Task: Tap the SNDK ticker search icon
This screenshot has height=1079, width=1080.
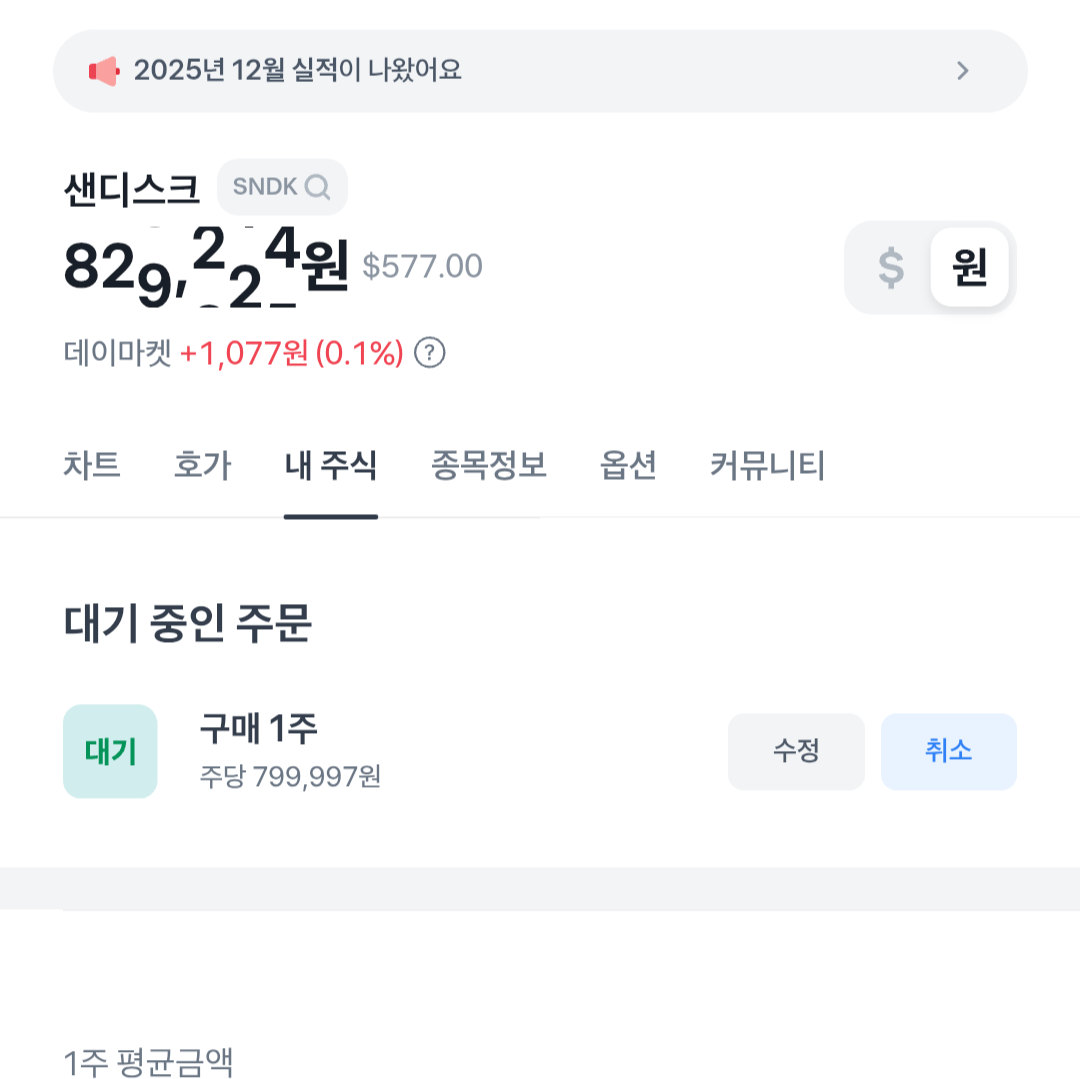Action: (x=317, y=187)
